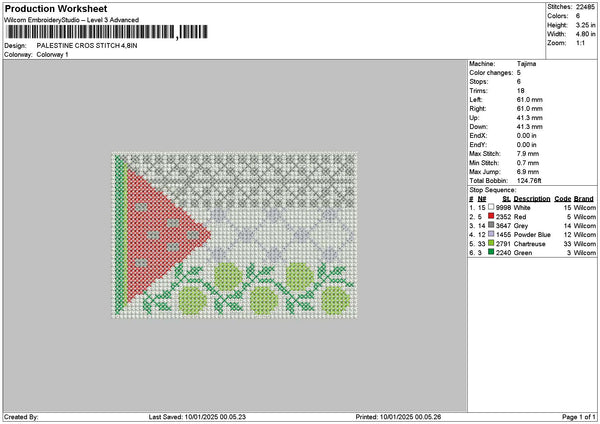Select the text Wilcom EmbroideryStudio – Level 3 Advanced
The image size is (600, 424).
tap(72, 20)
